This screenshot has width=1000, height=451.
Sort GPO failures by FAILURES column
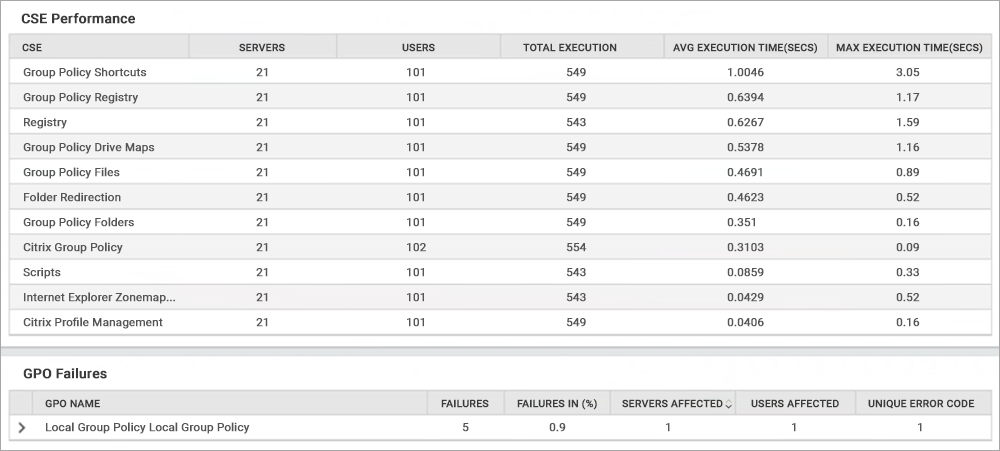[x=465, y=404]
